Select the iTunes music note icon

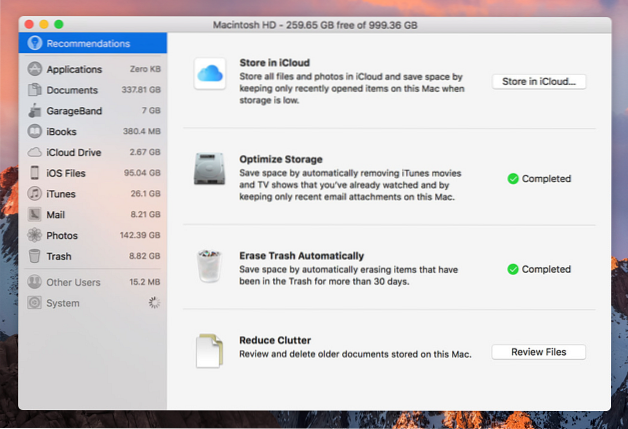coord(35,194)
